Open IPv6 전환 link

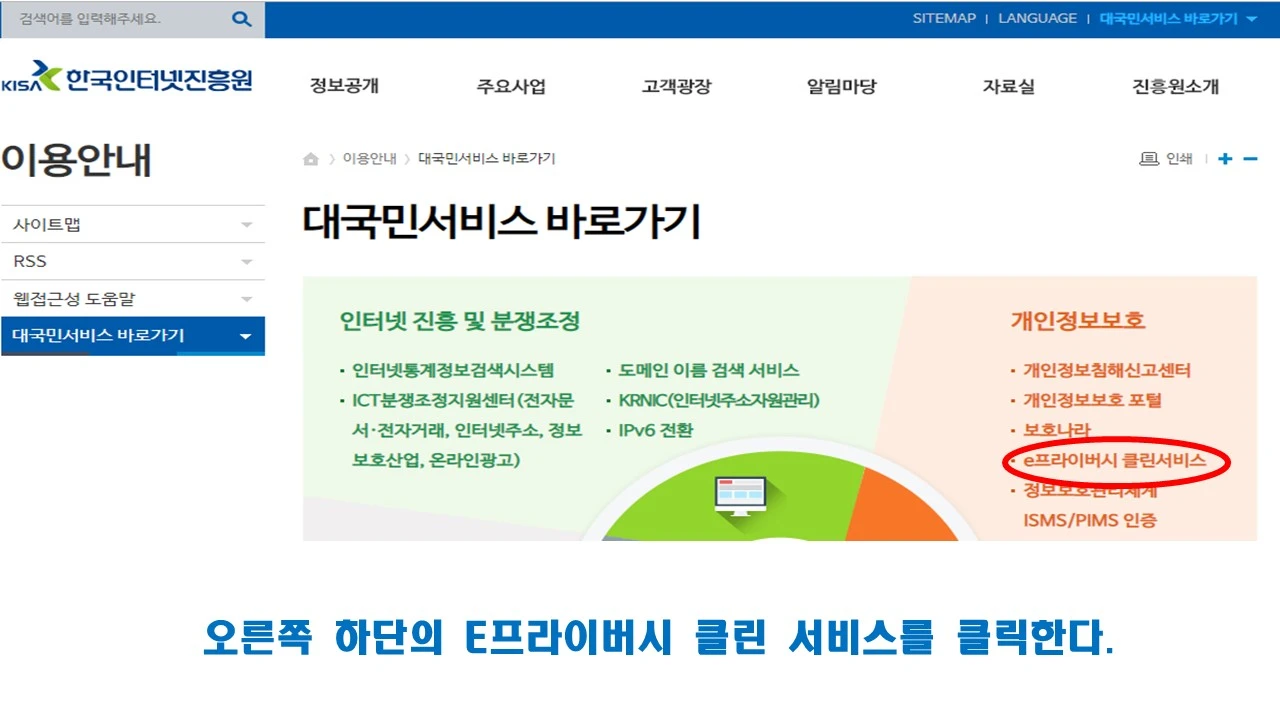coord(655,431)
